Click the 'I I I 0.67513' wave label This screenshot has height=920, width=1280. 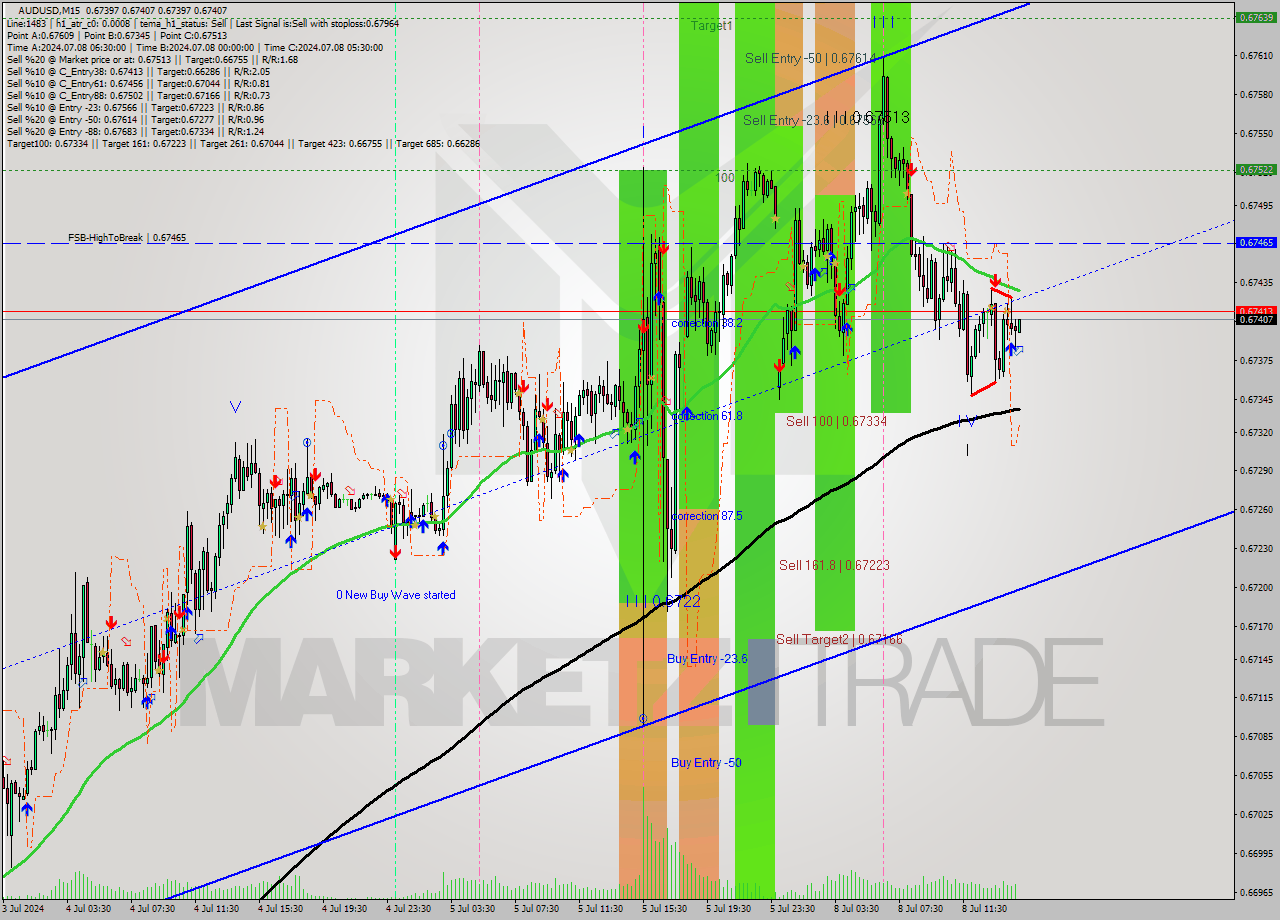[x=867, y=117]
